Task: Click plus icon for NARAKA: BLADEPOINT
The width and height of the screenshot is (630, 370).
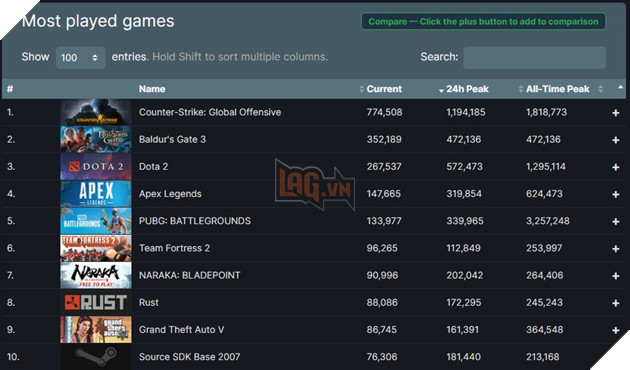Action: (616, 276)
